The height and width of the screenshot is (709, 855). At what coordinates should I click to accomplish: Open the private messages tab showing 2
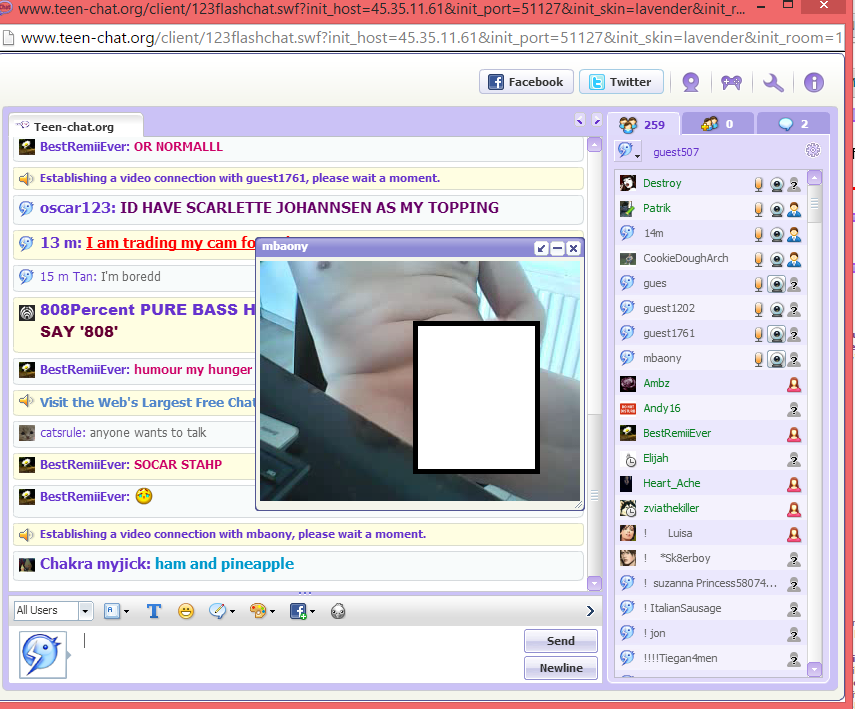coord(796,124)
